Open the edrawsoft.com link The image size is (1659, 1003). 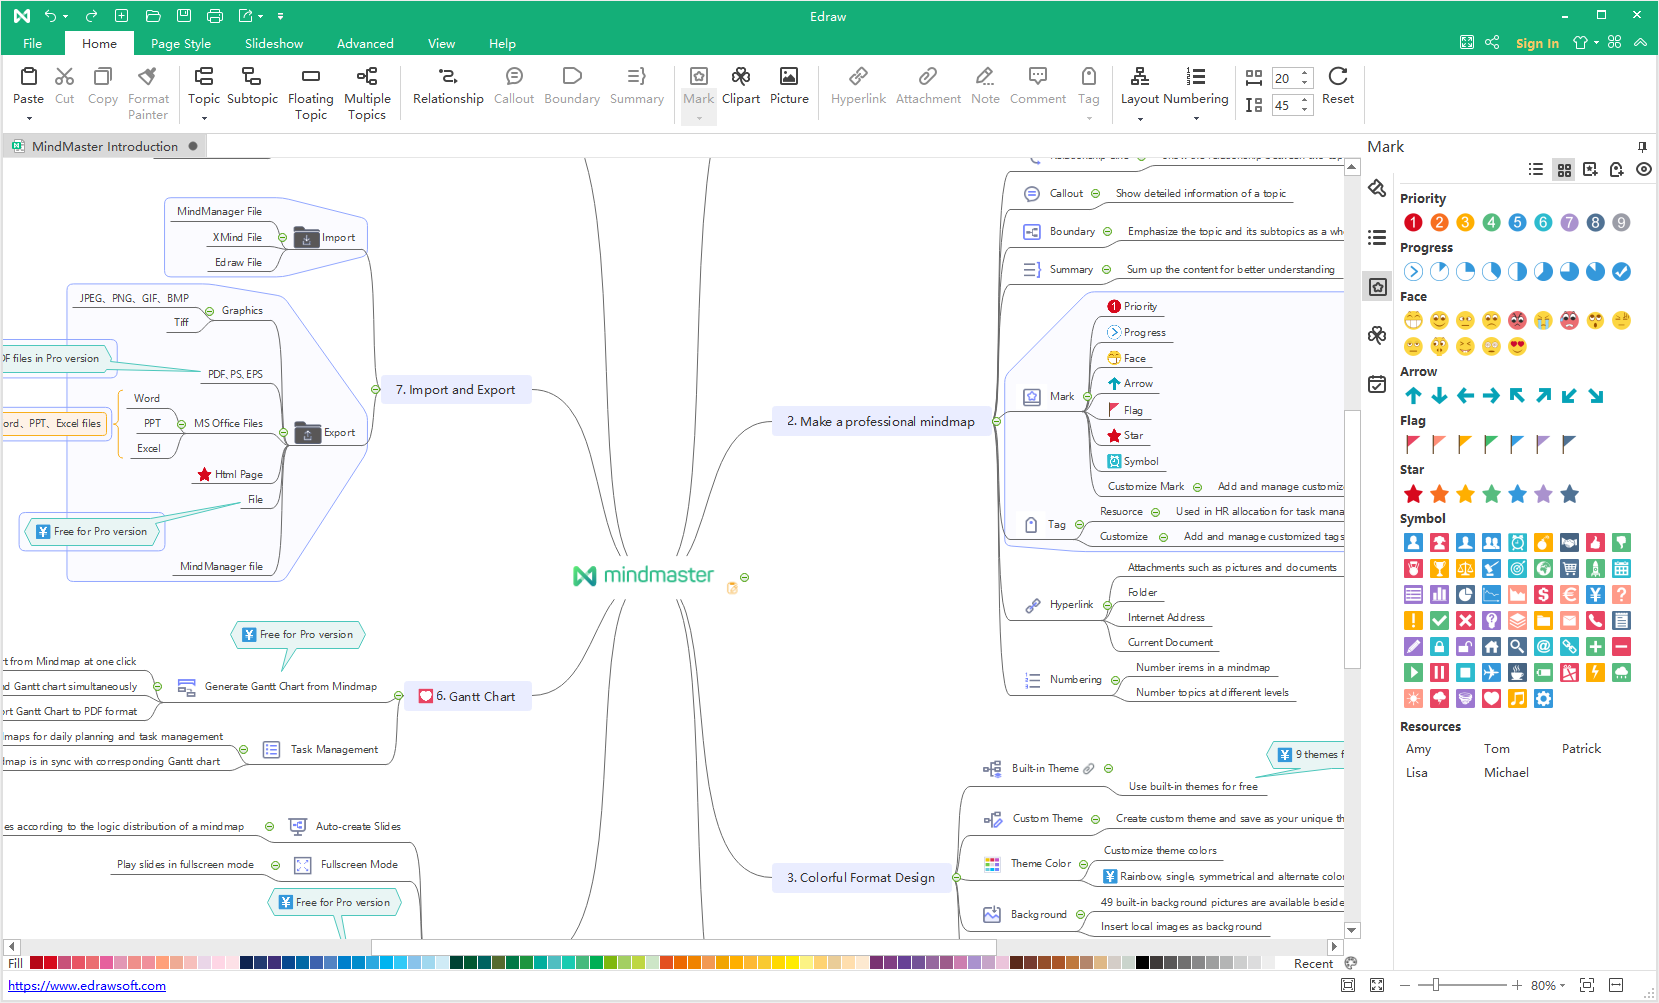tap(87, 986)
